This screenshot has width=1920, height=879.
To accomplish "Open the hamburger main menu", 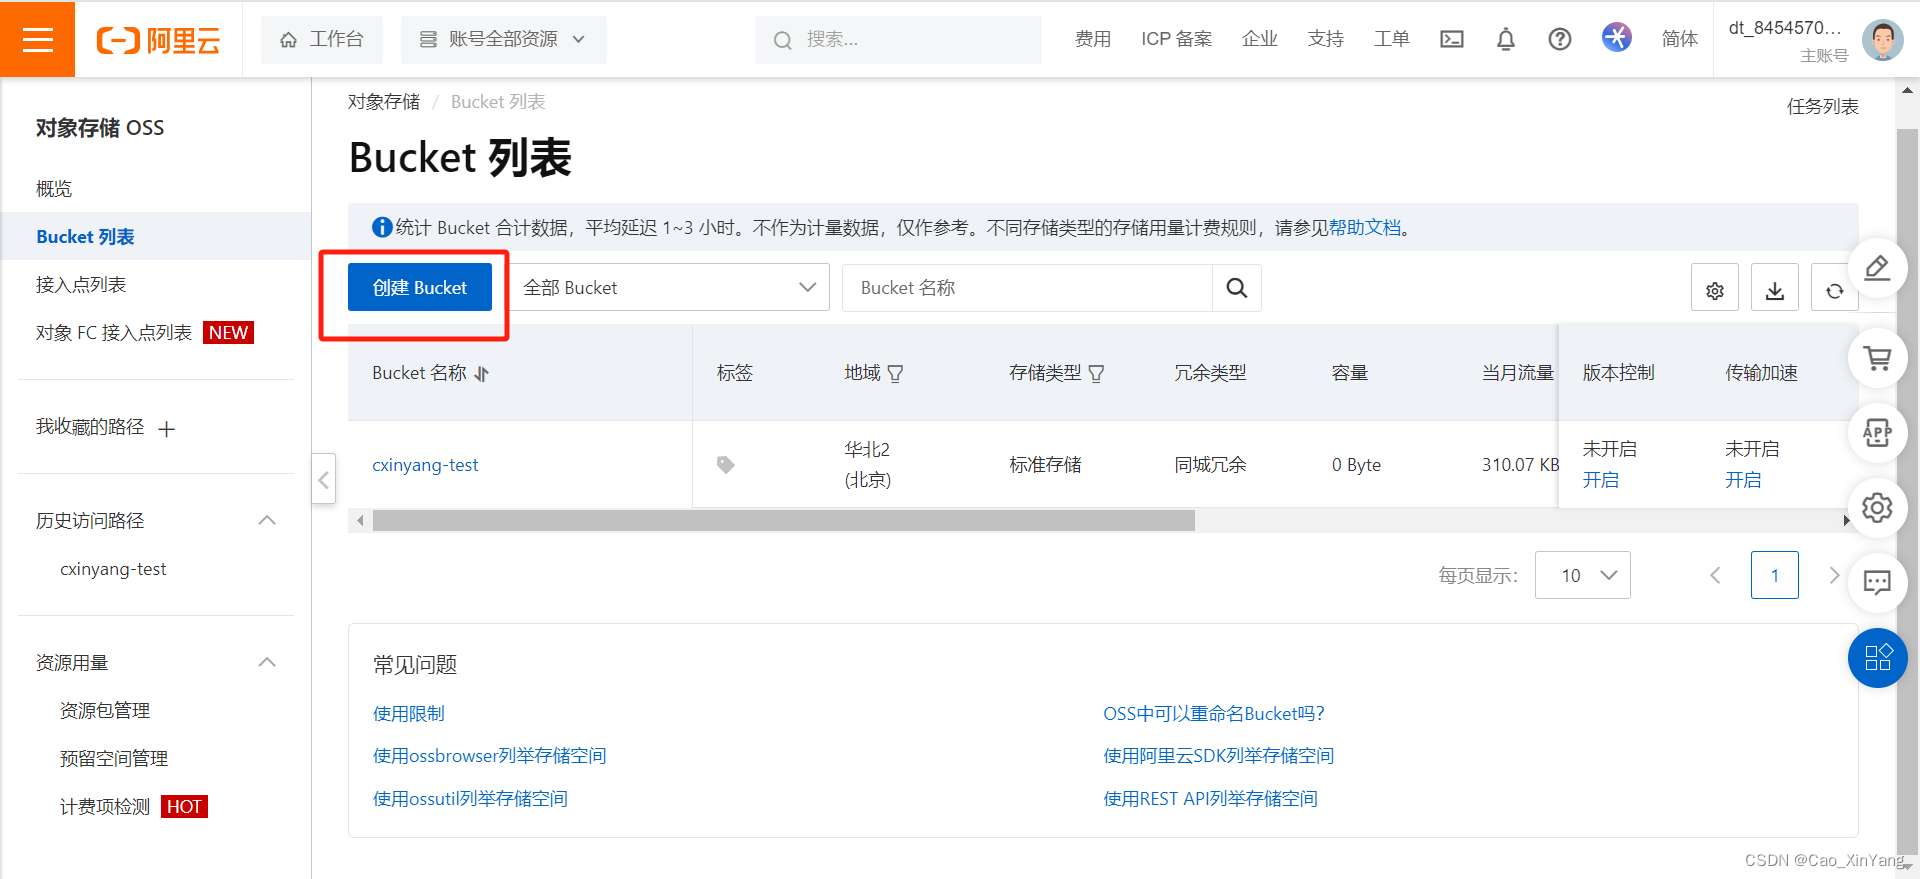I will [37, 39].
